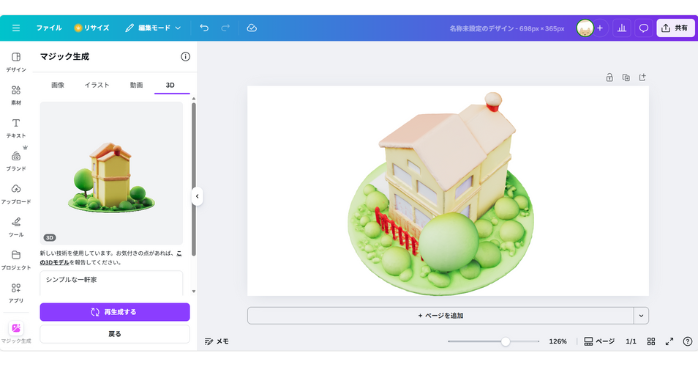Click the 戻る button
Image resolution: width=698 pixels, height=365 pixels.
click(x=115, y=334)
